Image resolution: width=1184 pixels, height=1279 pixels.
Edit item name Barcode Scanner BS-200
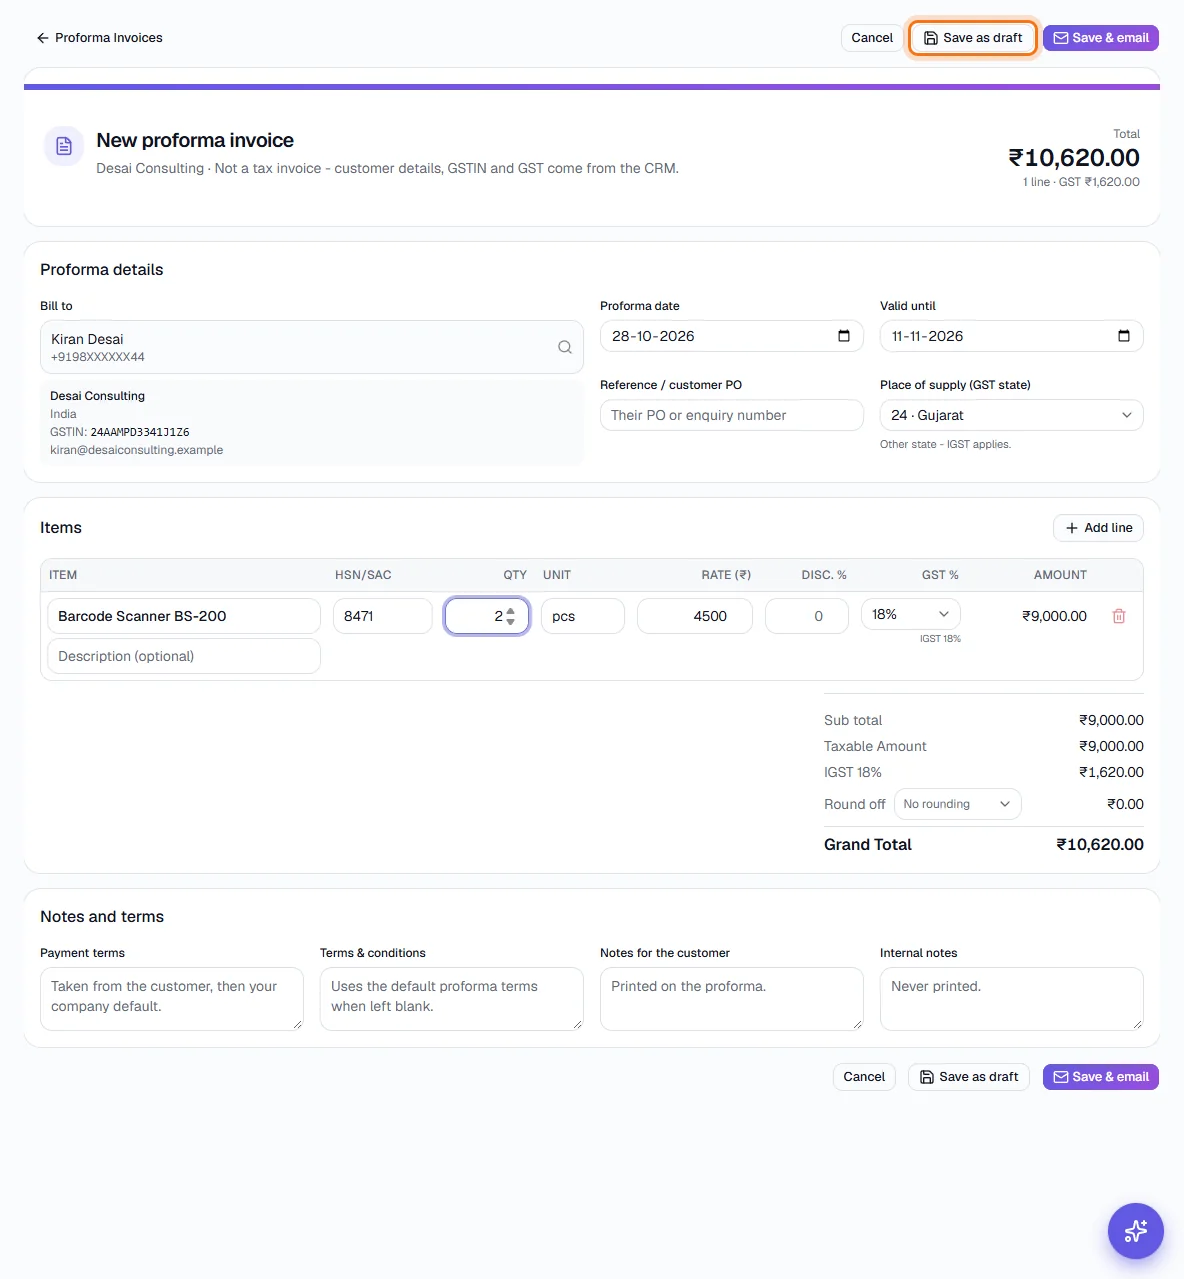[184, 616]
